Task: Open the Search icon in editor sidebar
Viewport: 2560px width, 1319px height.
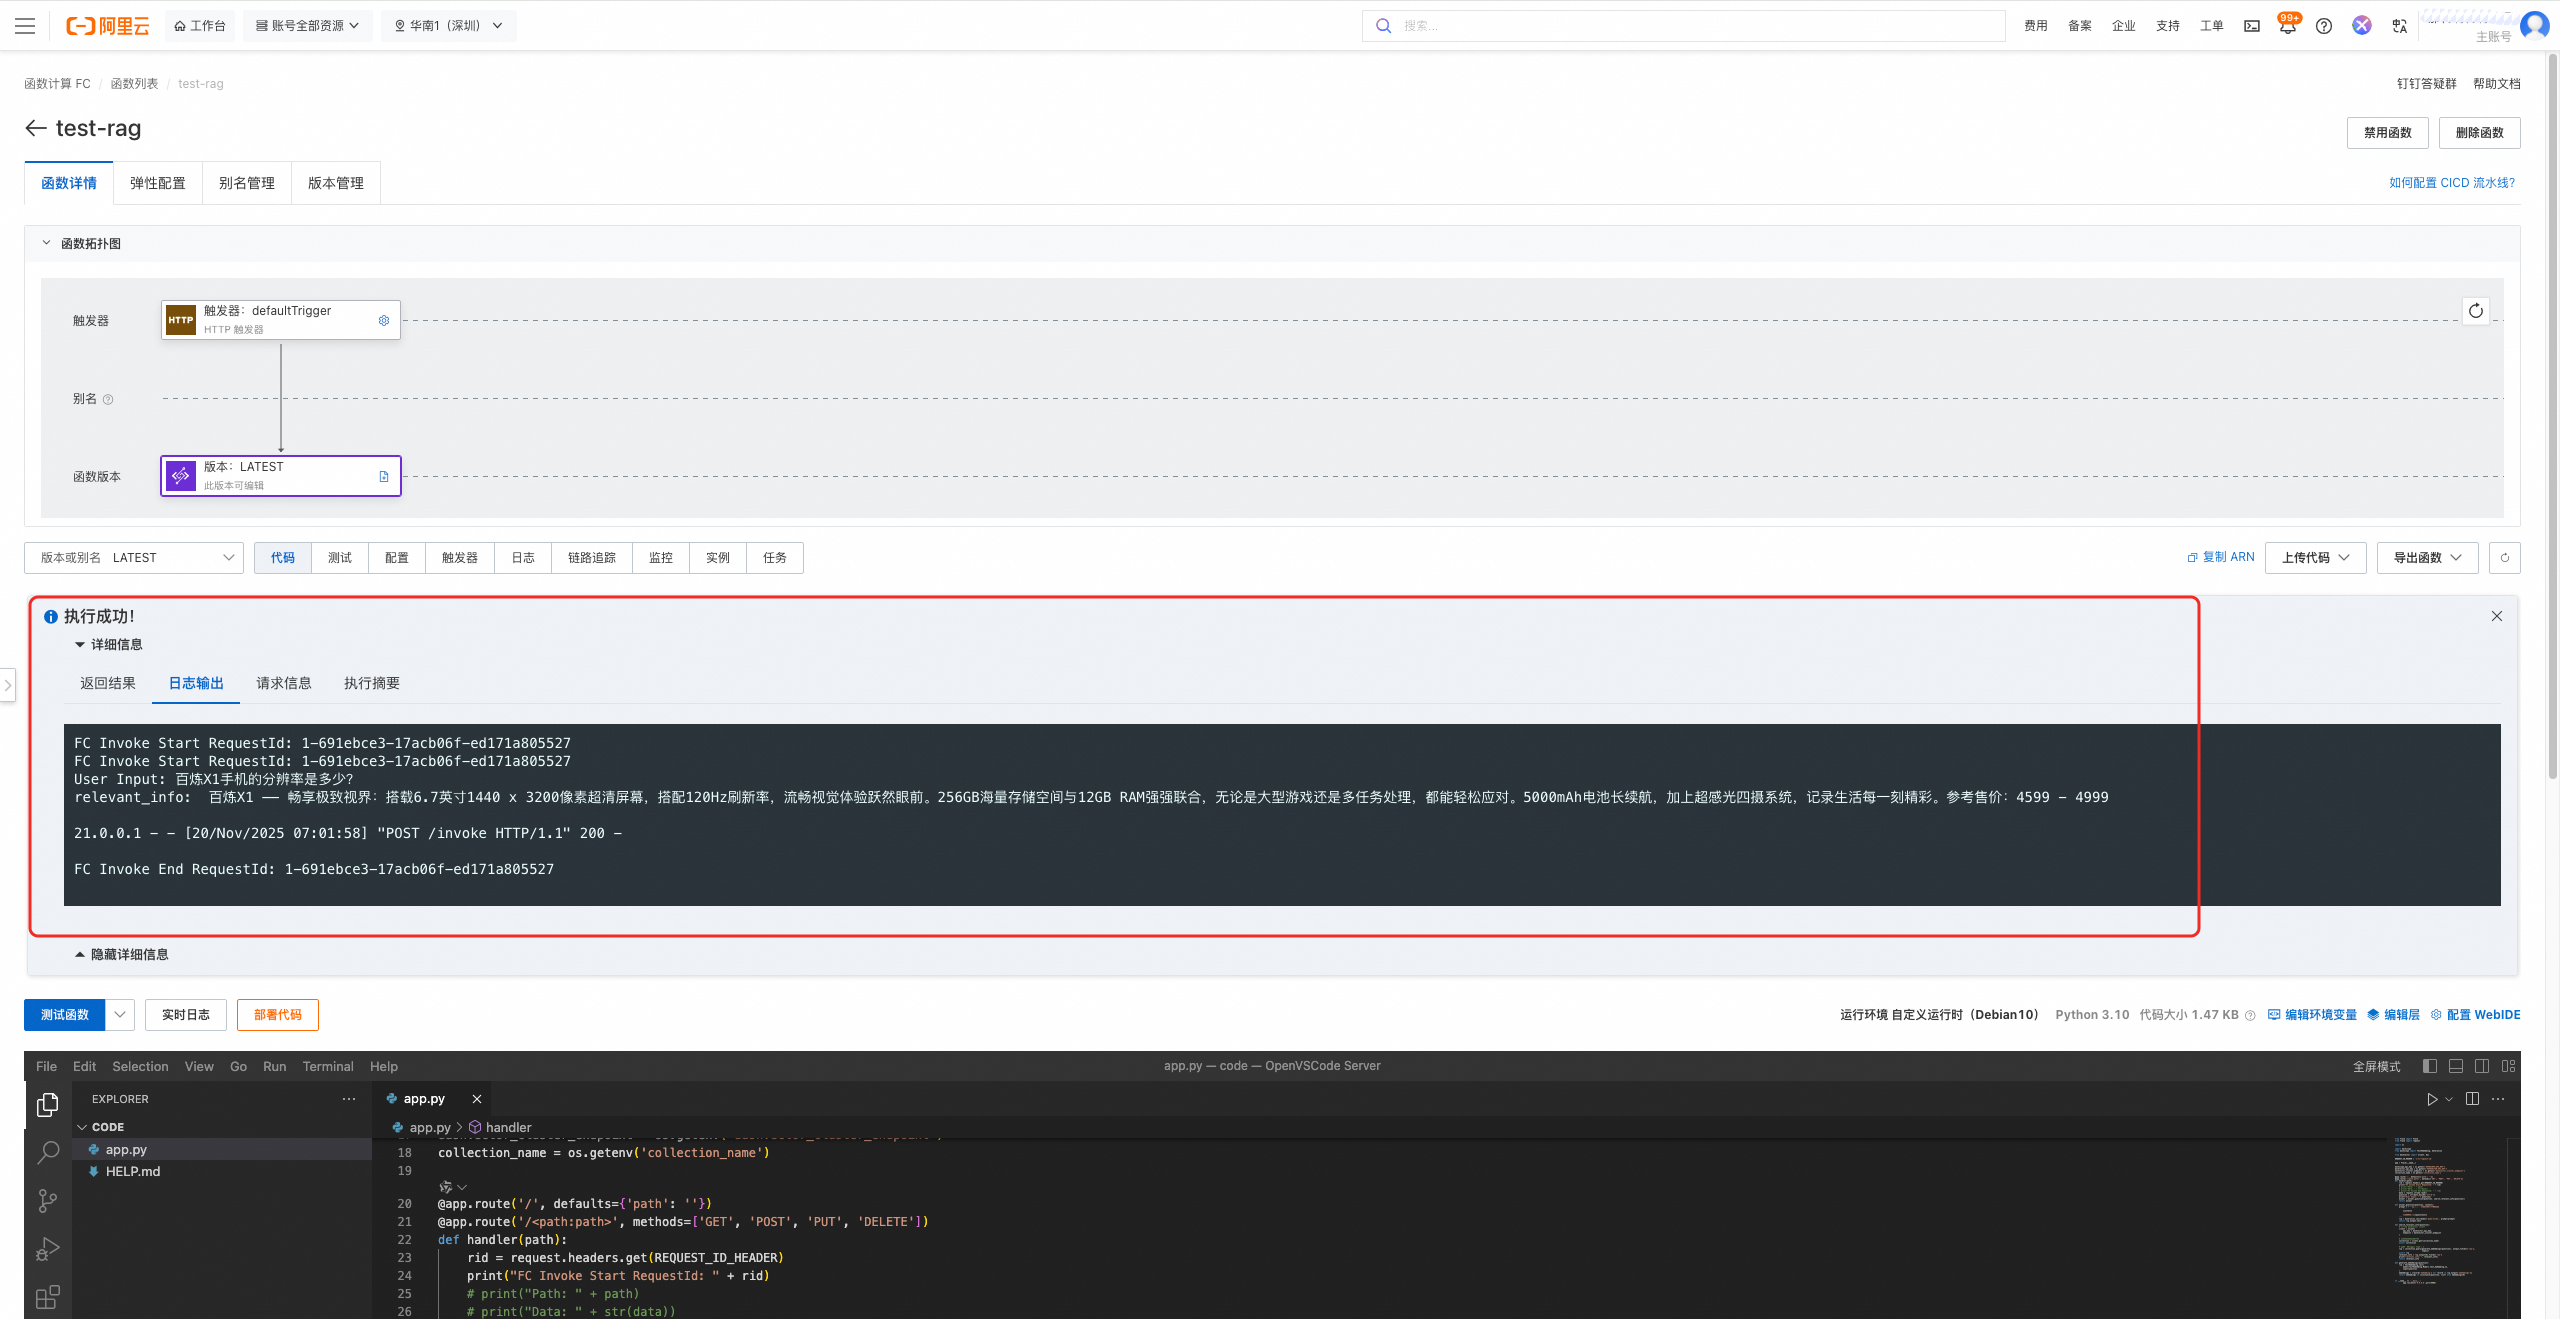Action: click(47, 1153)
